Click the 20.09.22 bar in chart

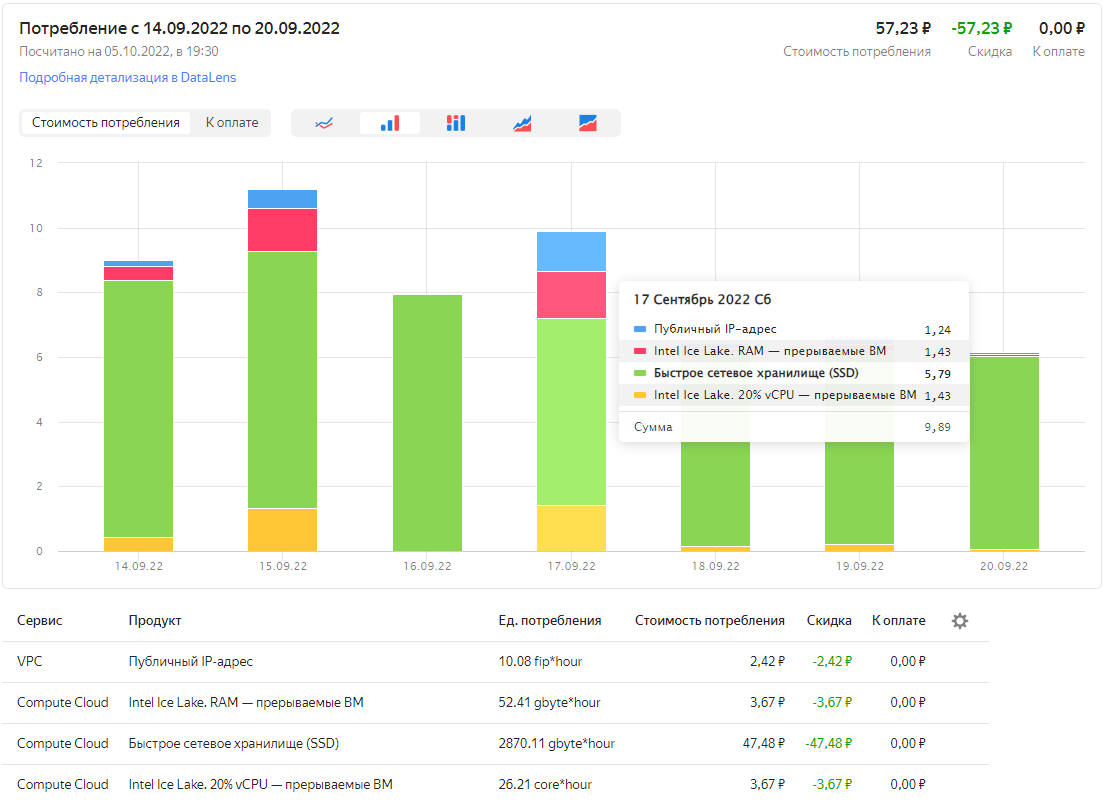(1004, 452)
